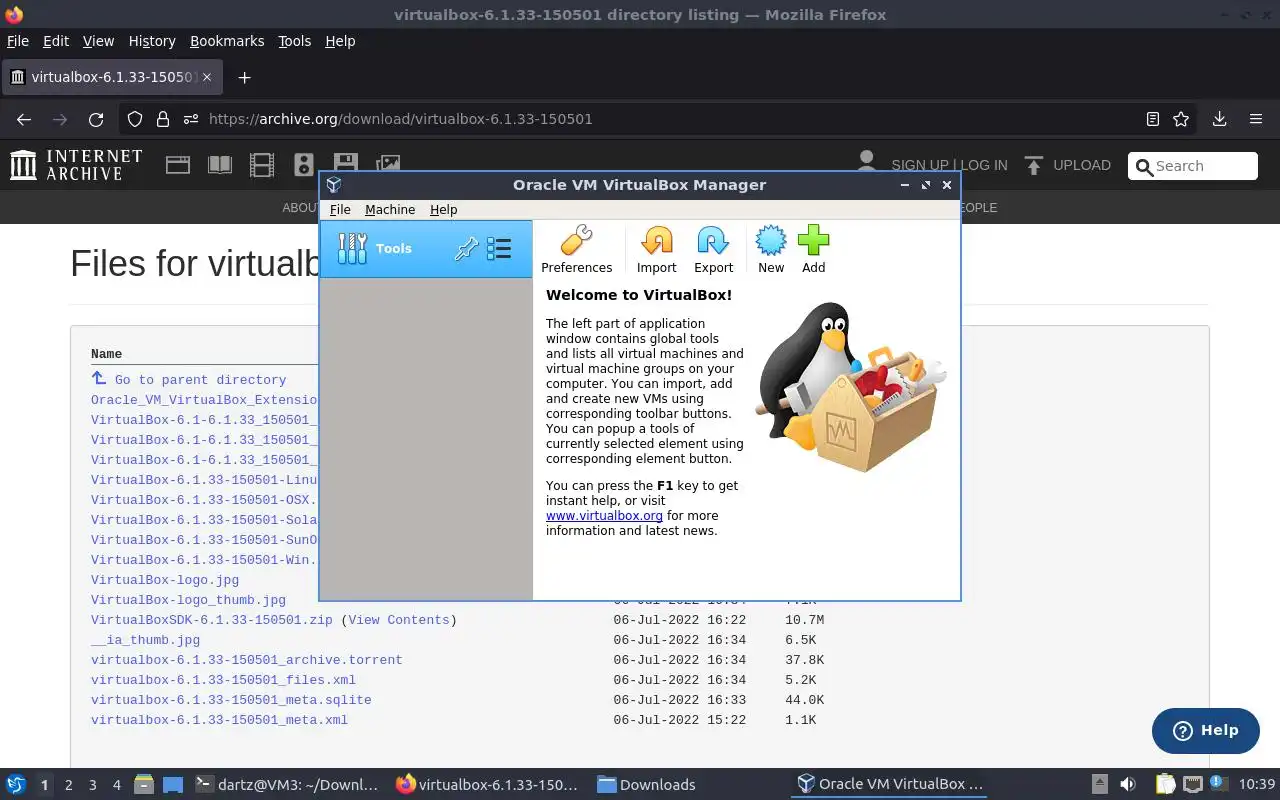Open VirtualBox-logo_thumb.jpg file link

[x=188, y=600]
